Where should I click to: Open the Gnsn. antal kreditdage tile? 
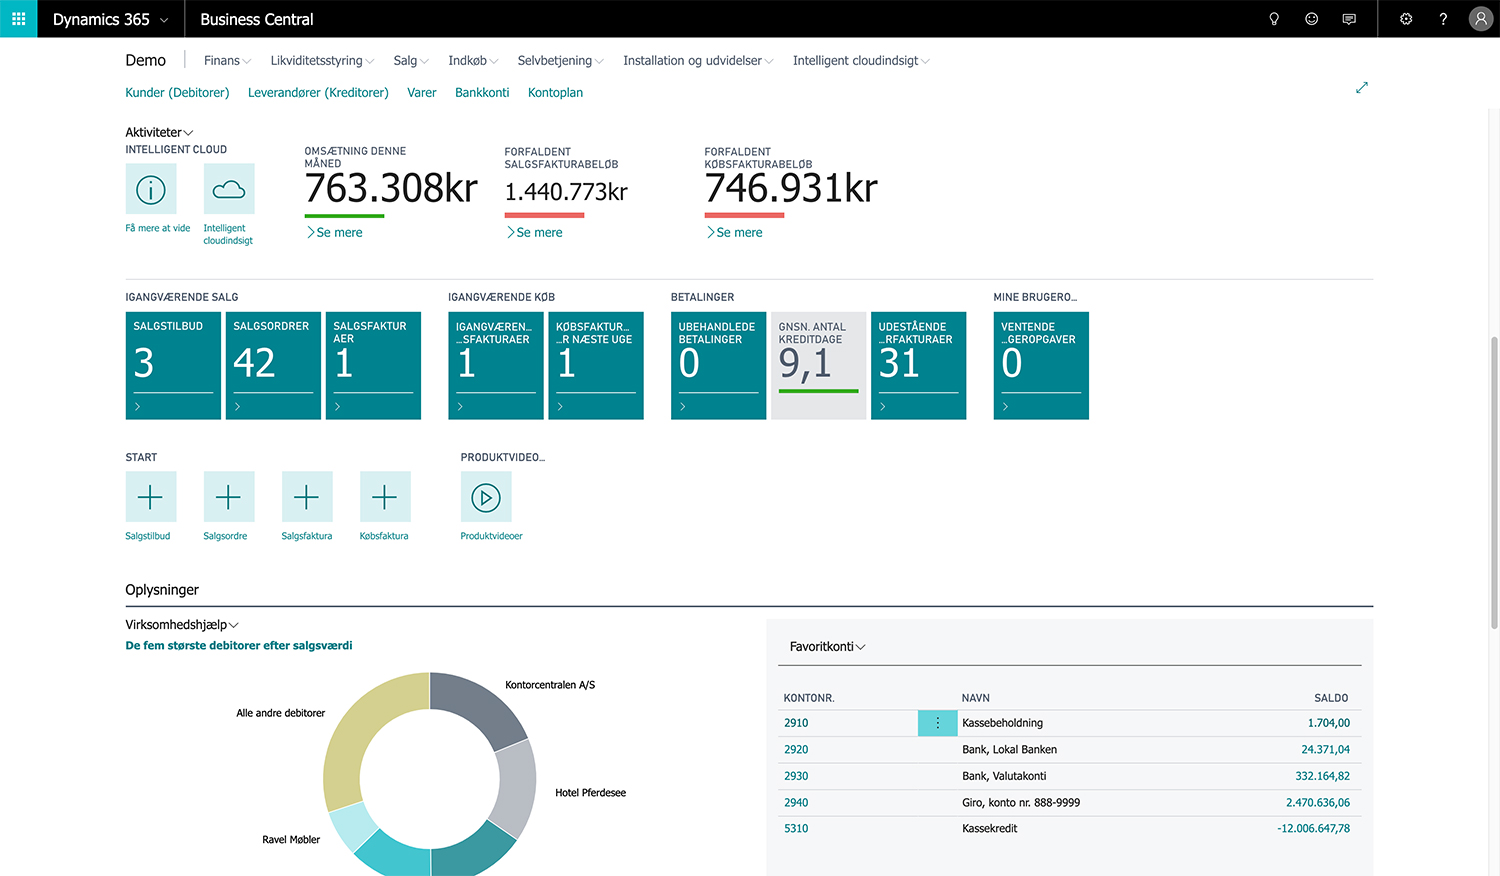819,366
